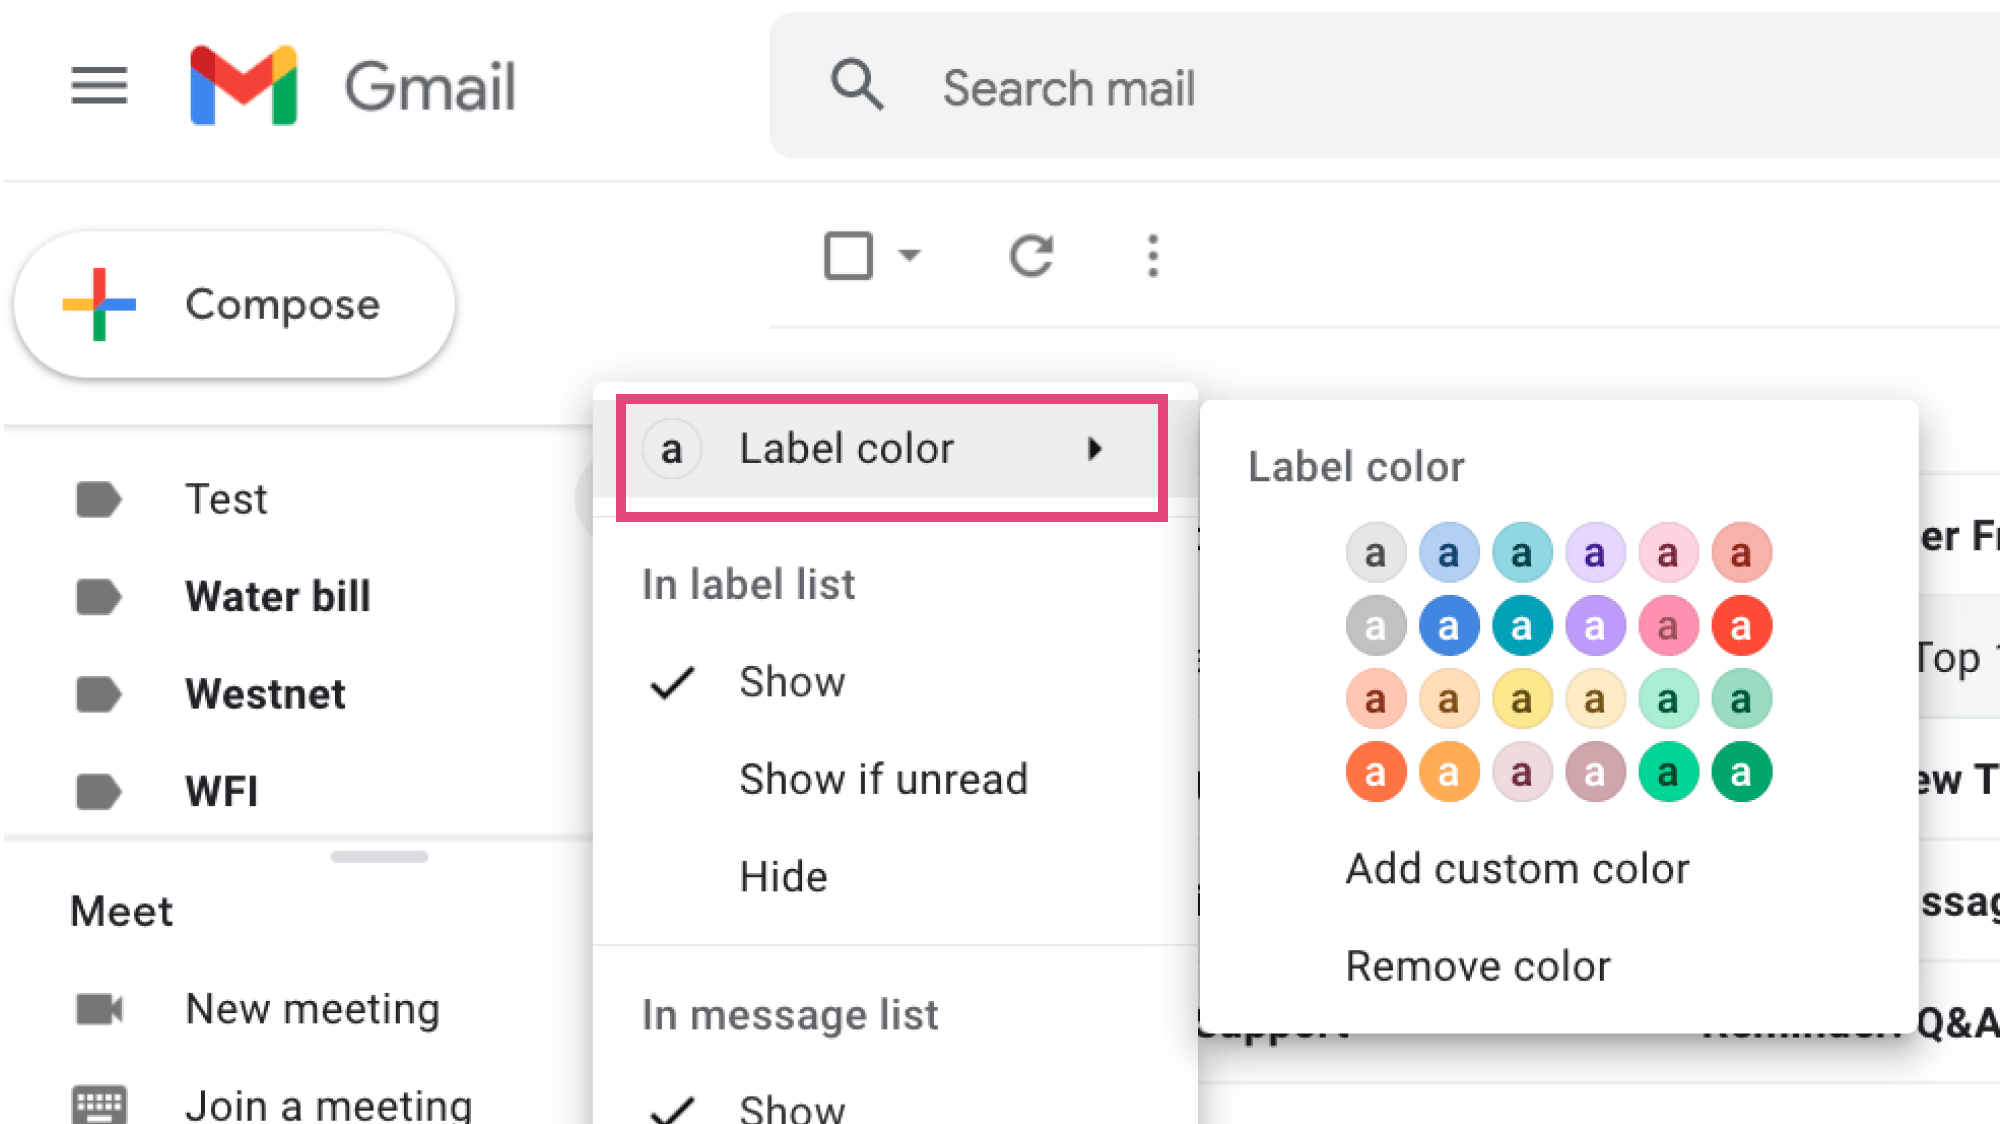Click the Join a meeting keyboard icon
The height and width of the screenshot is (1124, 2000).
pyautogui.click(x=99, y=1105)
